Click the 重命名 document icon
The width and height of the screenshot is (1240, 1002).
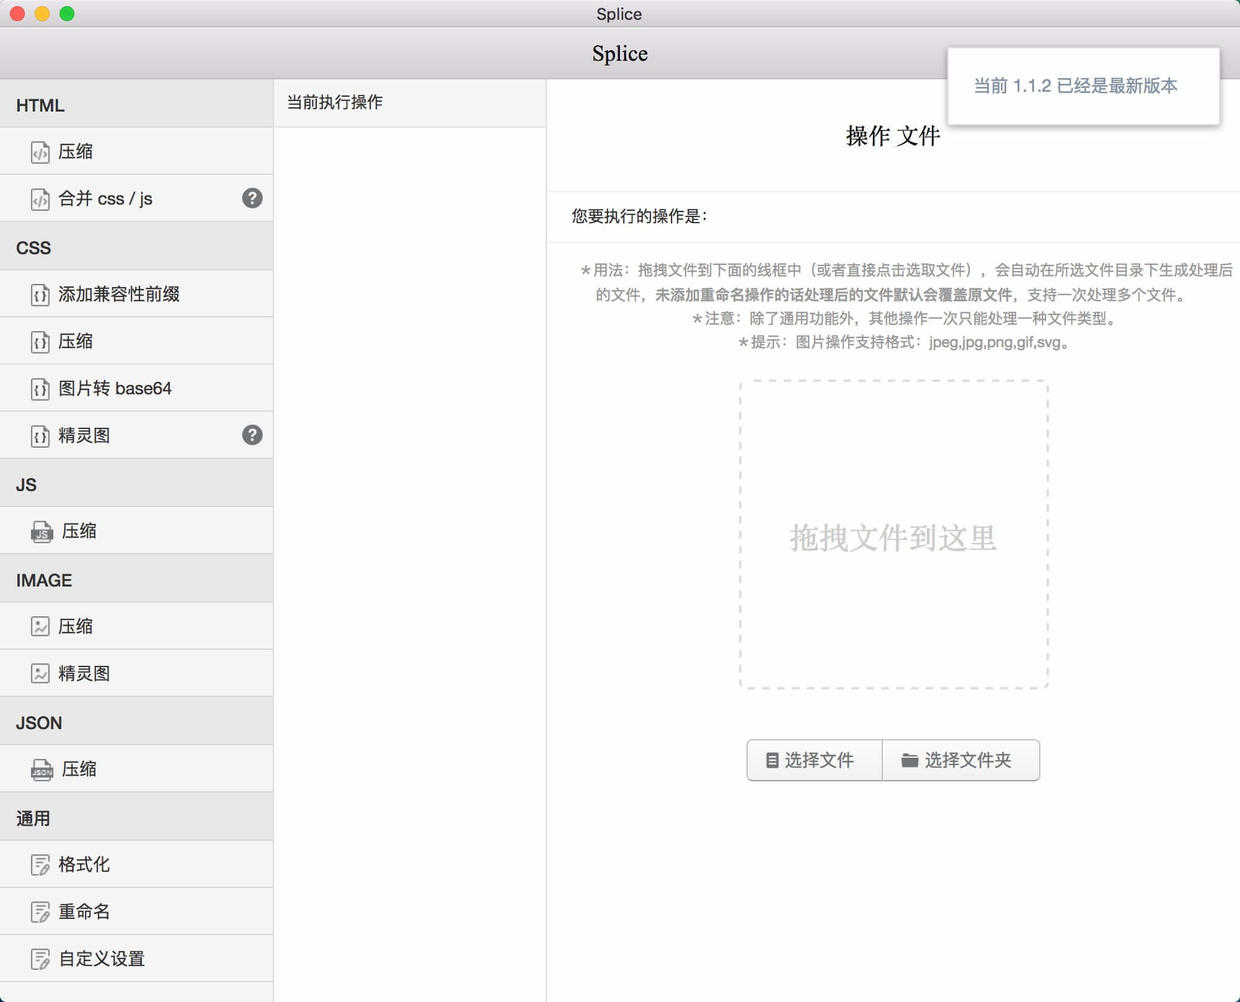[40, 912]
